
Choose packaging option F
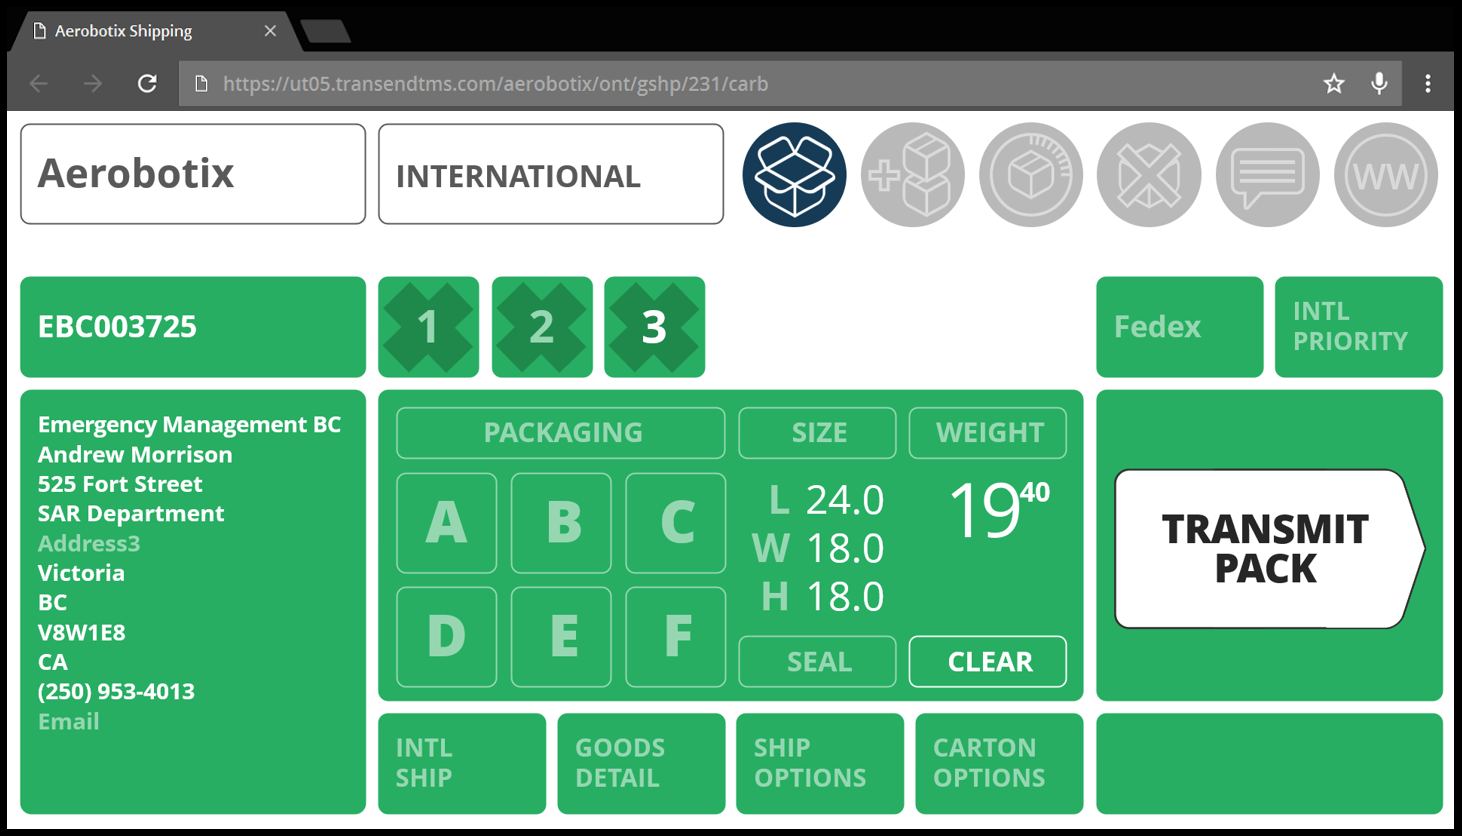[x=676, y=636]
